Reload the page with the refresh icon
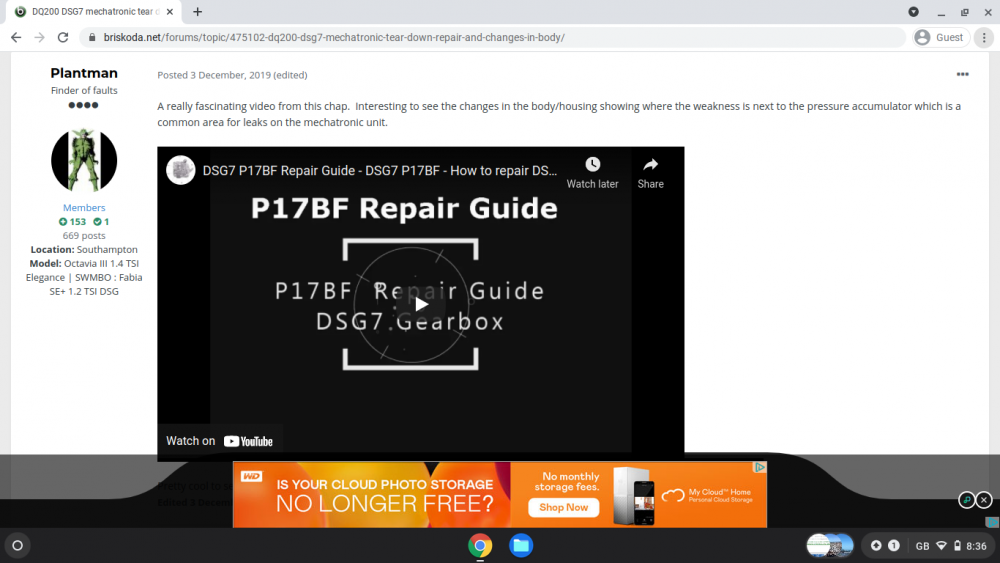1000x563 pixels. coord(62,38)
